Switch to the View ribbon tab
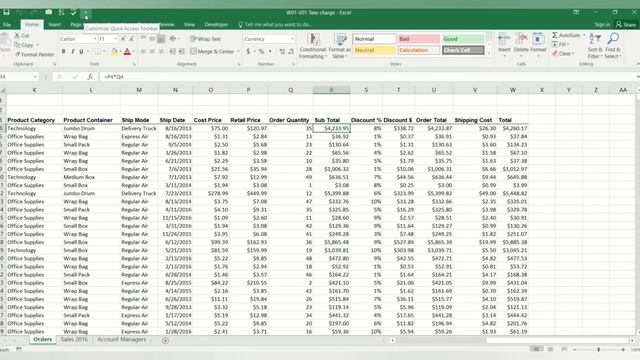This screenshot has width=640, height=360. (189, 25)
